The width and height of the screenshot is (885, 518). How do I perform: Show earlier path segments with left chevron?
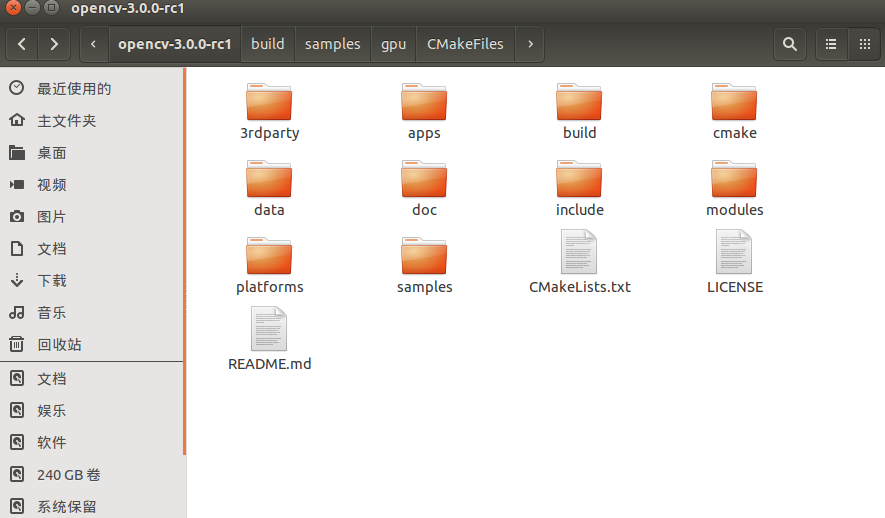94,44
